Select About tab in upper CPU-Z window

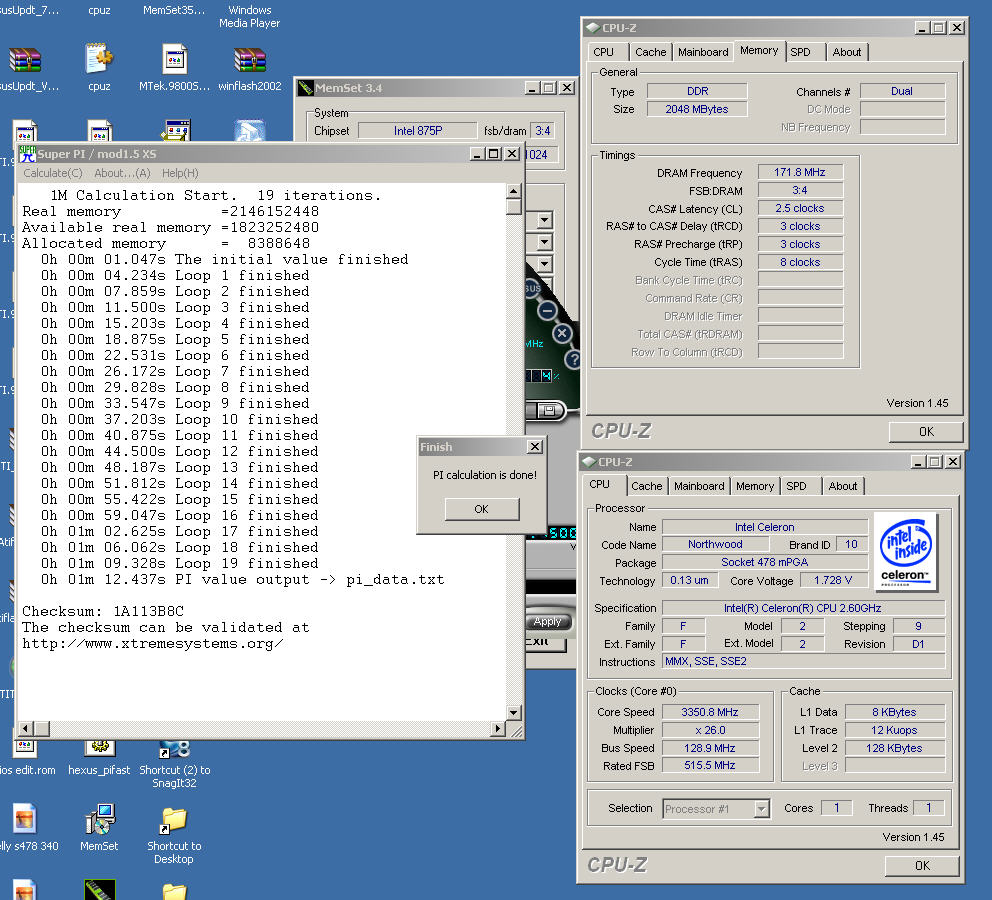pos(846,52)
